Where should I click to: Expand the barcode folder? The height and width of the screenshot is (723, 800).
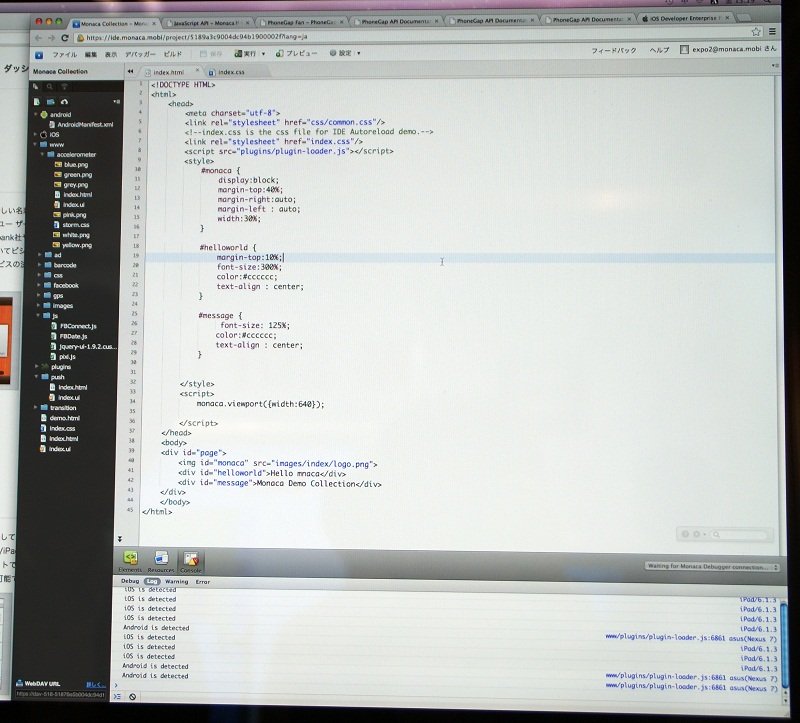pos(39,265)
